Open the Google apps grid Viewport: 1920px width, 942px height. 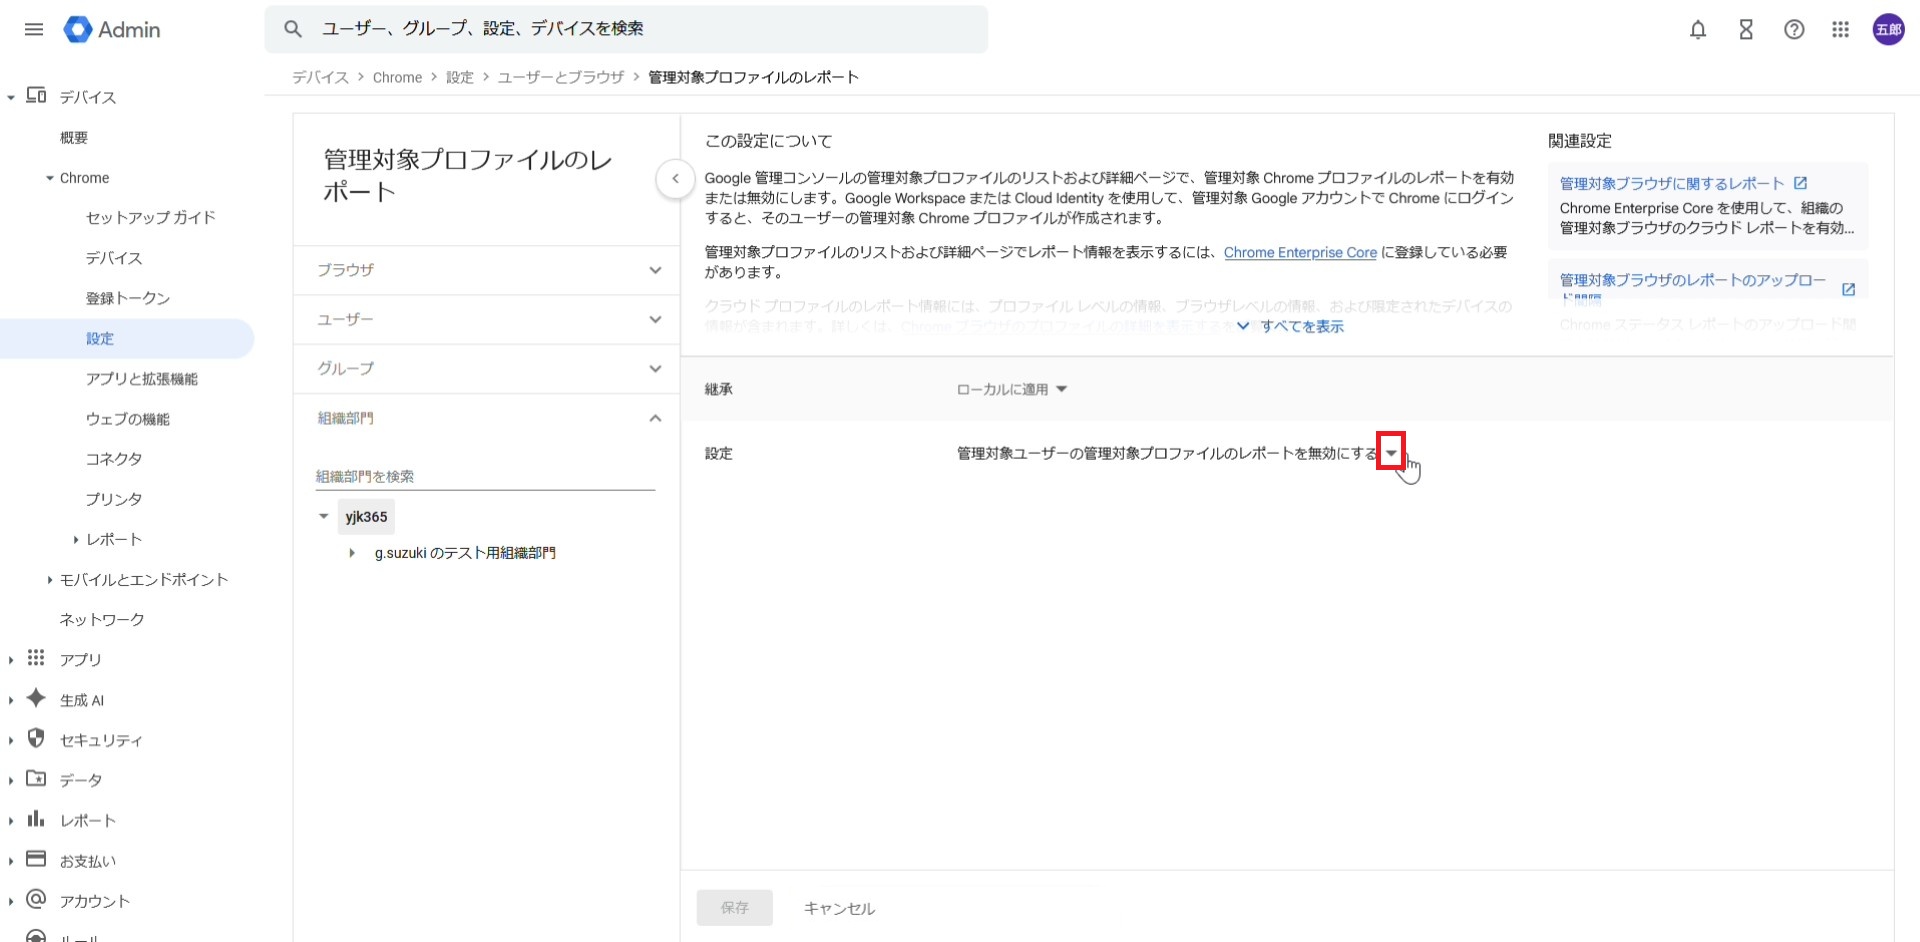[x=1841, y=30]
